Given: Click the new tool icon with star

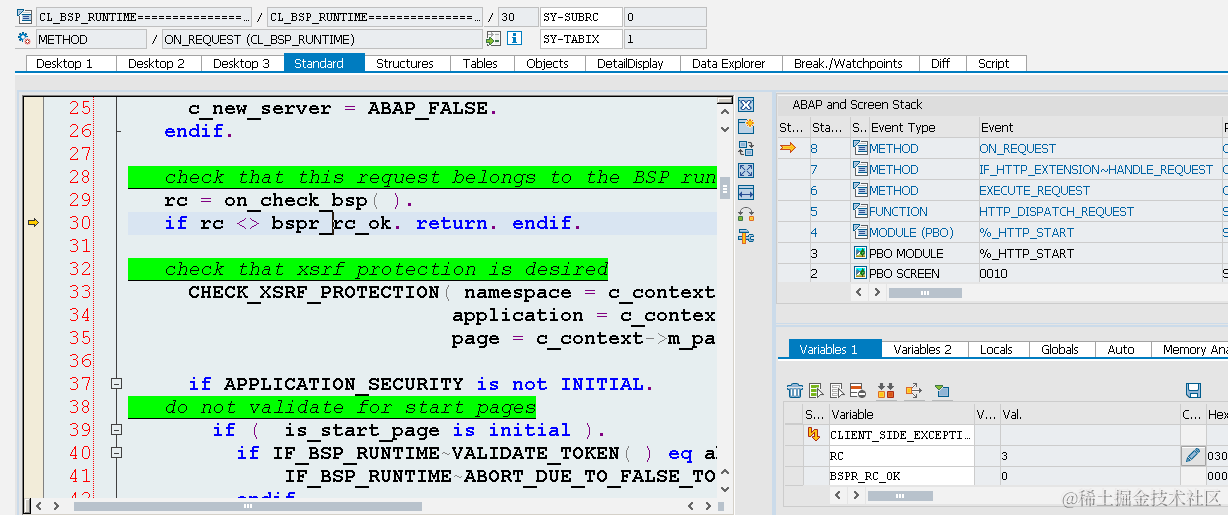Looking at the screenshot, I should pos(745,126).
